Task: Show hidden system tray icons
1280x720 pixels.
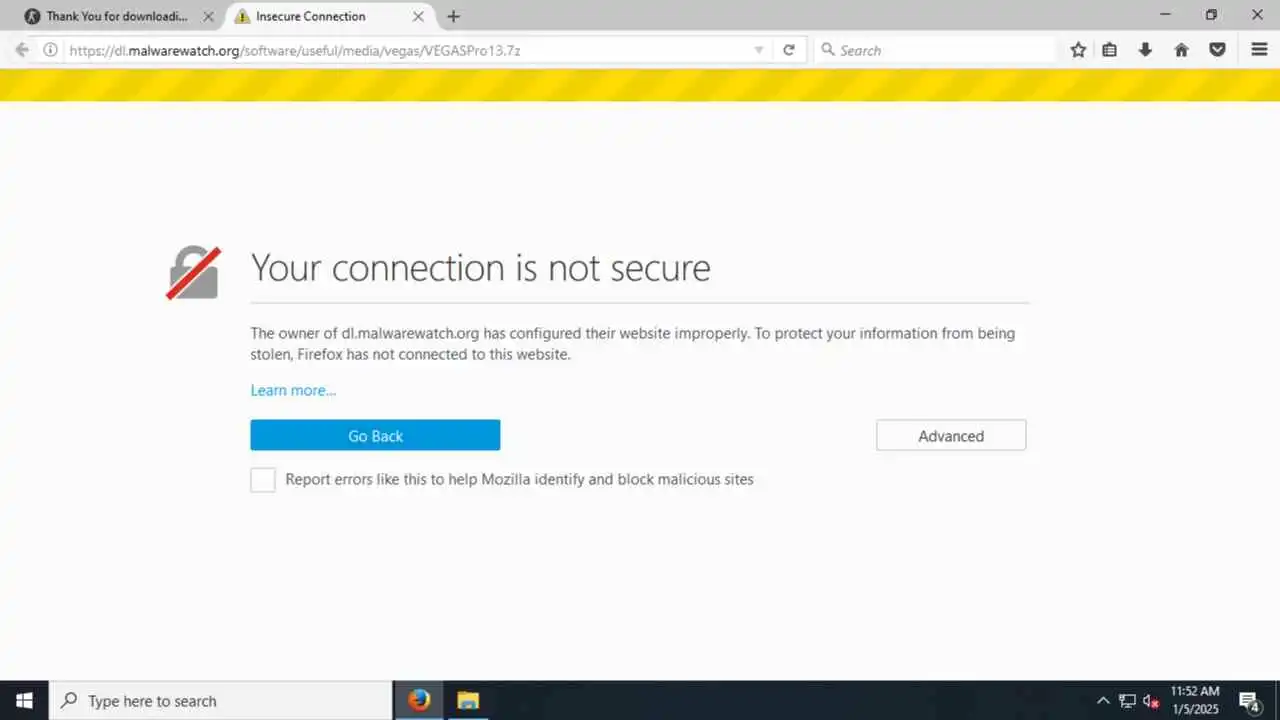Action: click(1103, 700)
